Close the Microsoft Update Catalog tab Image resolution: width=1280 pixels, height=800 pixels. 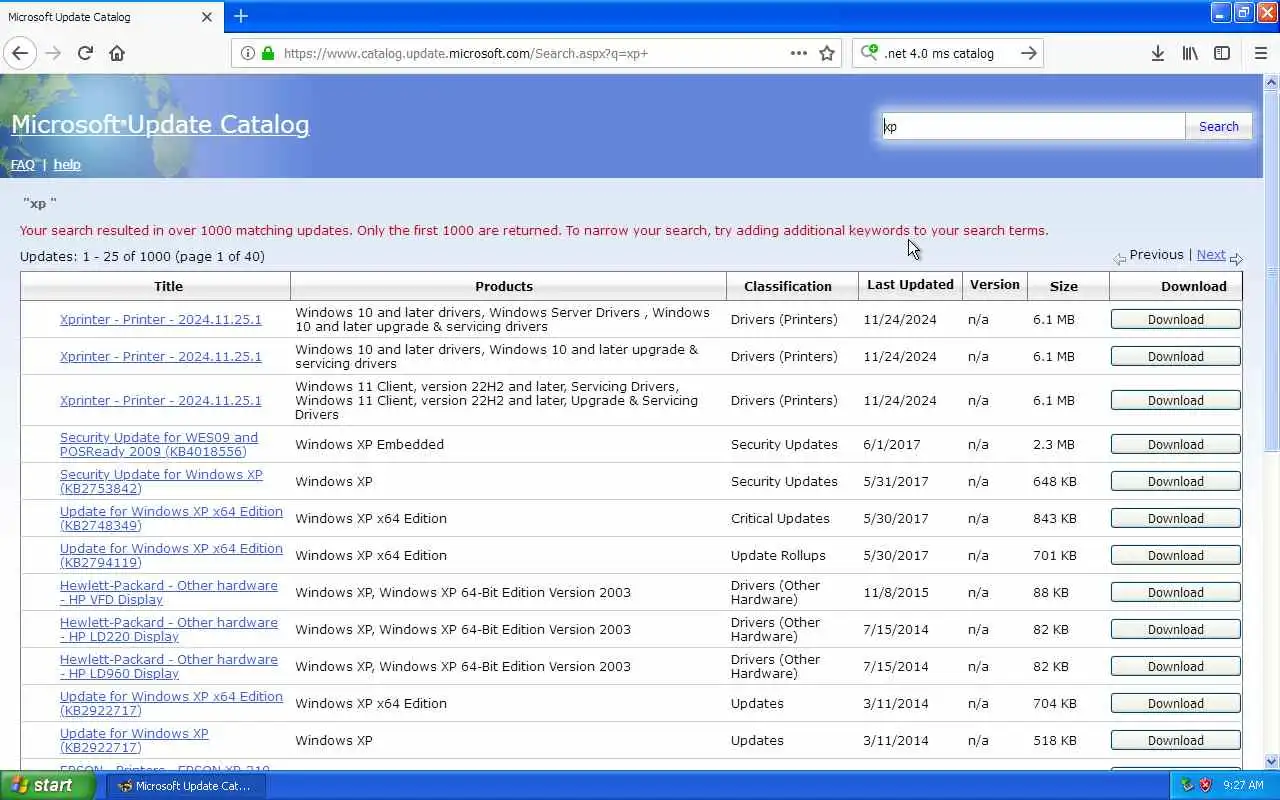pyautogui.click(x=207, y=17)
